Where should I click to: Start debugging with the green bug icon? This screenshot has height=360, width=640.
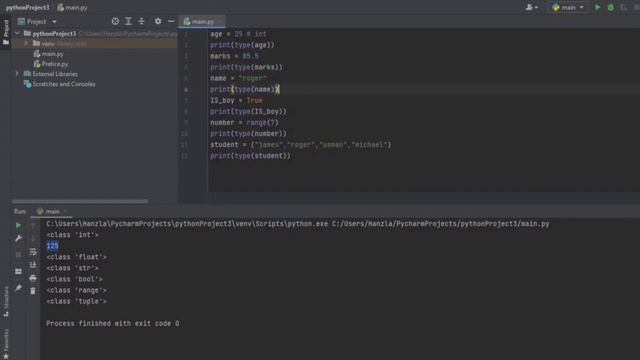pyautogui.click(x=611, y=7)
